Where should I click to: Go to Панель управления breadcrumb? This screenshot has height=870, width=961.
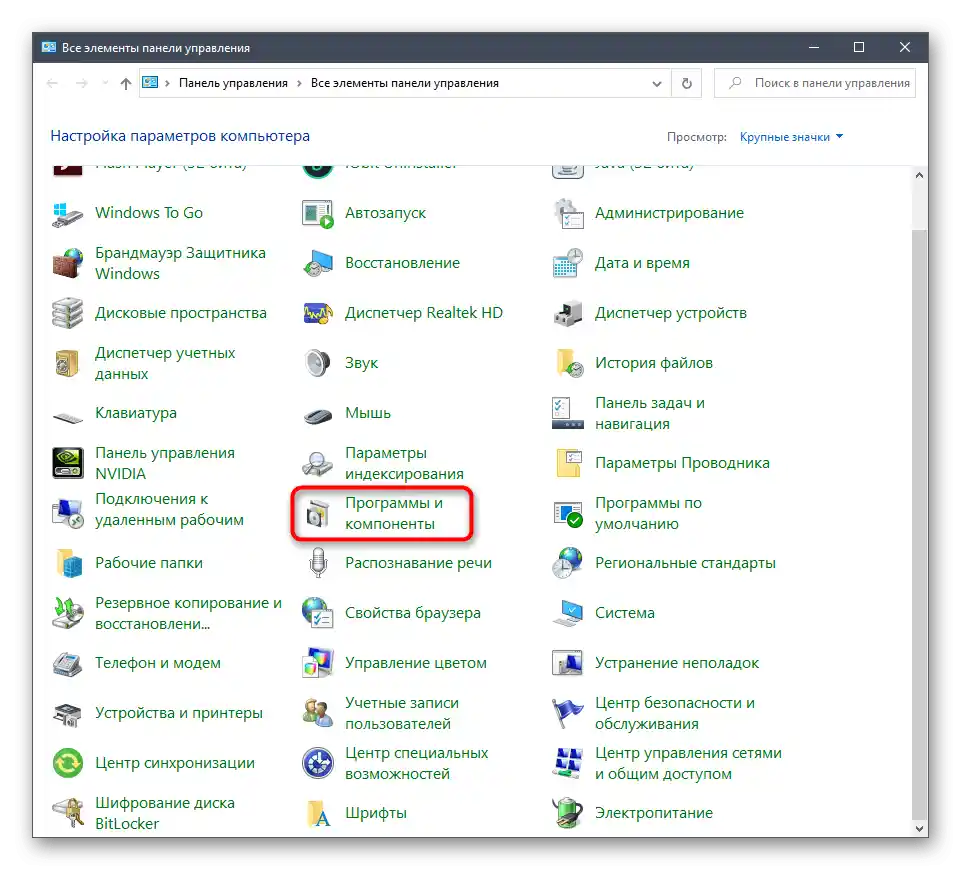[x=233, y=83]
